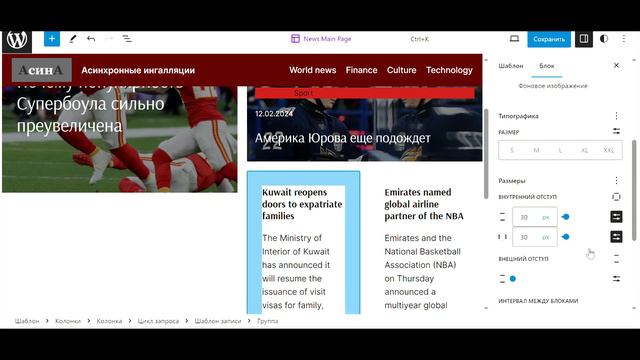Click the Асинхронные ингалляции site title
This screenshot has width=640, height=360.
(x=138, y=70)
